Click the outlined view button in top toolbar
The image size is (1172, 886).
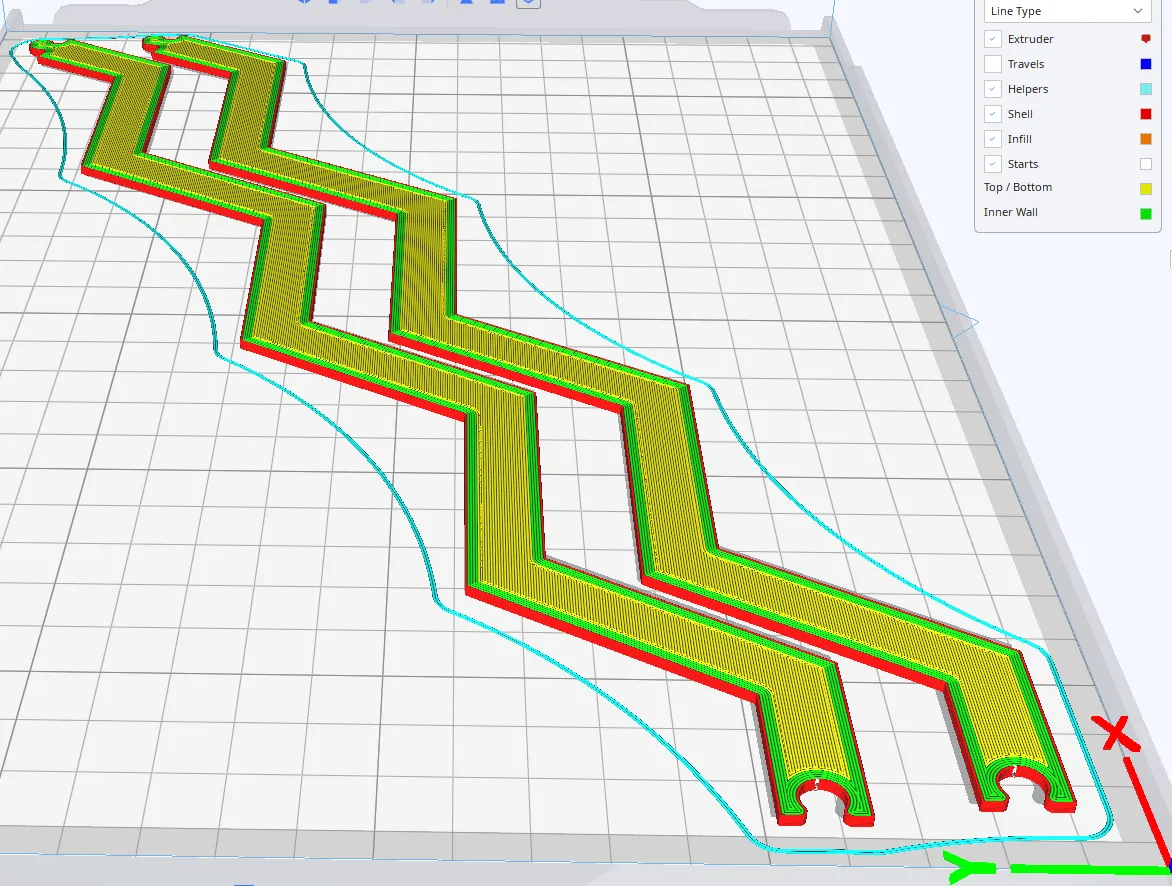(x=528, y=3)
